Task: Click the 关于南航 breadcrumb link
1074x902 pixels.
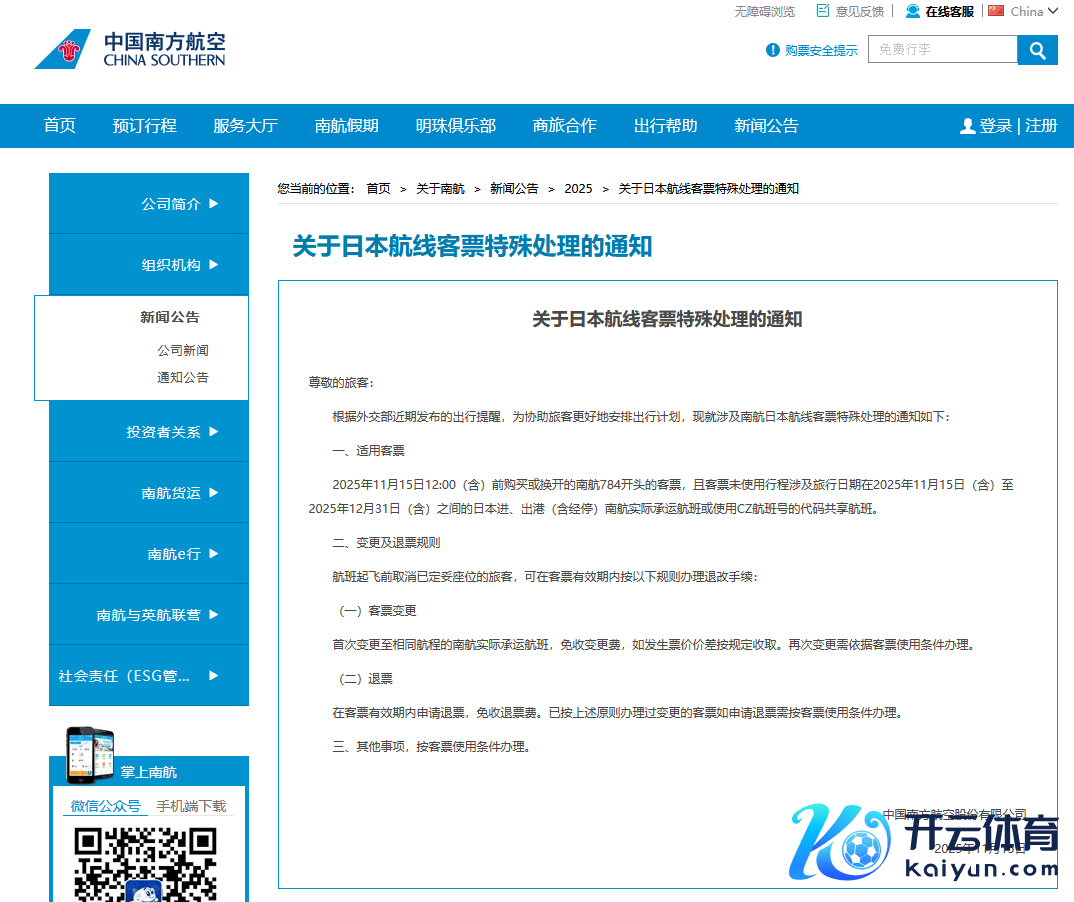Action: [440, 189]
